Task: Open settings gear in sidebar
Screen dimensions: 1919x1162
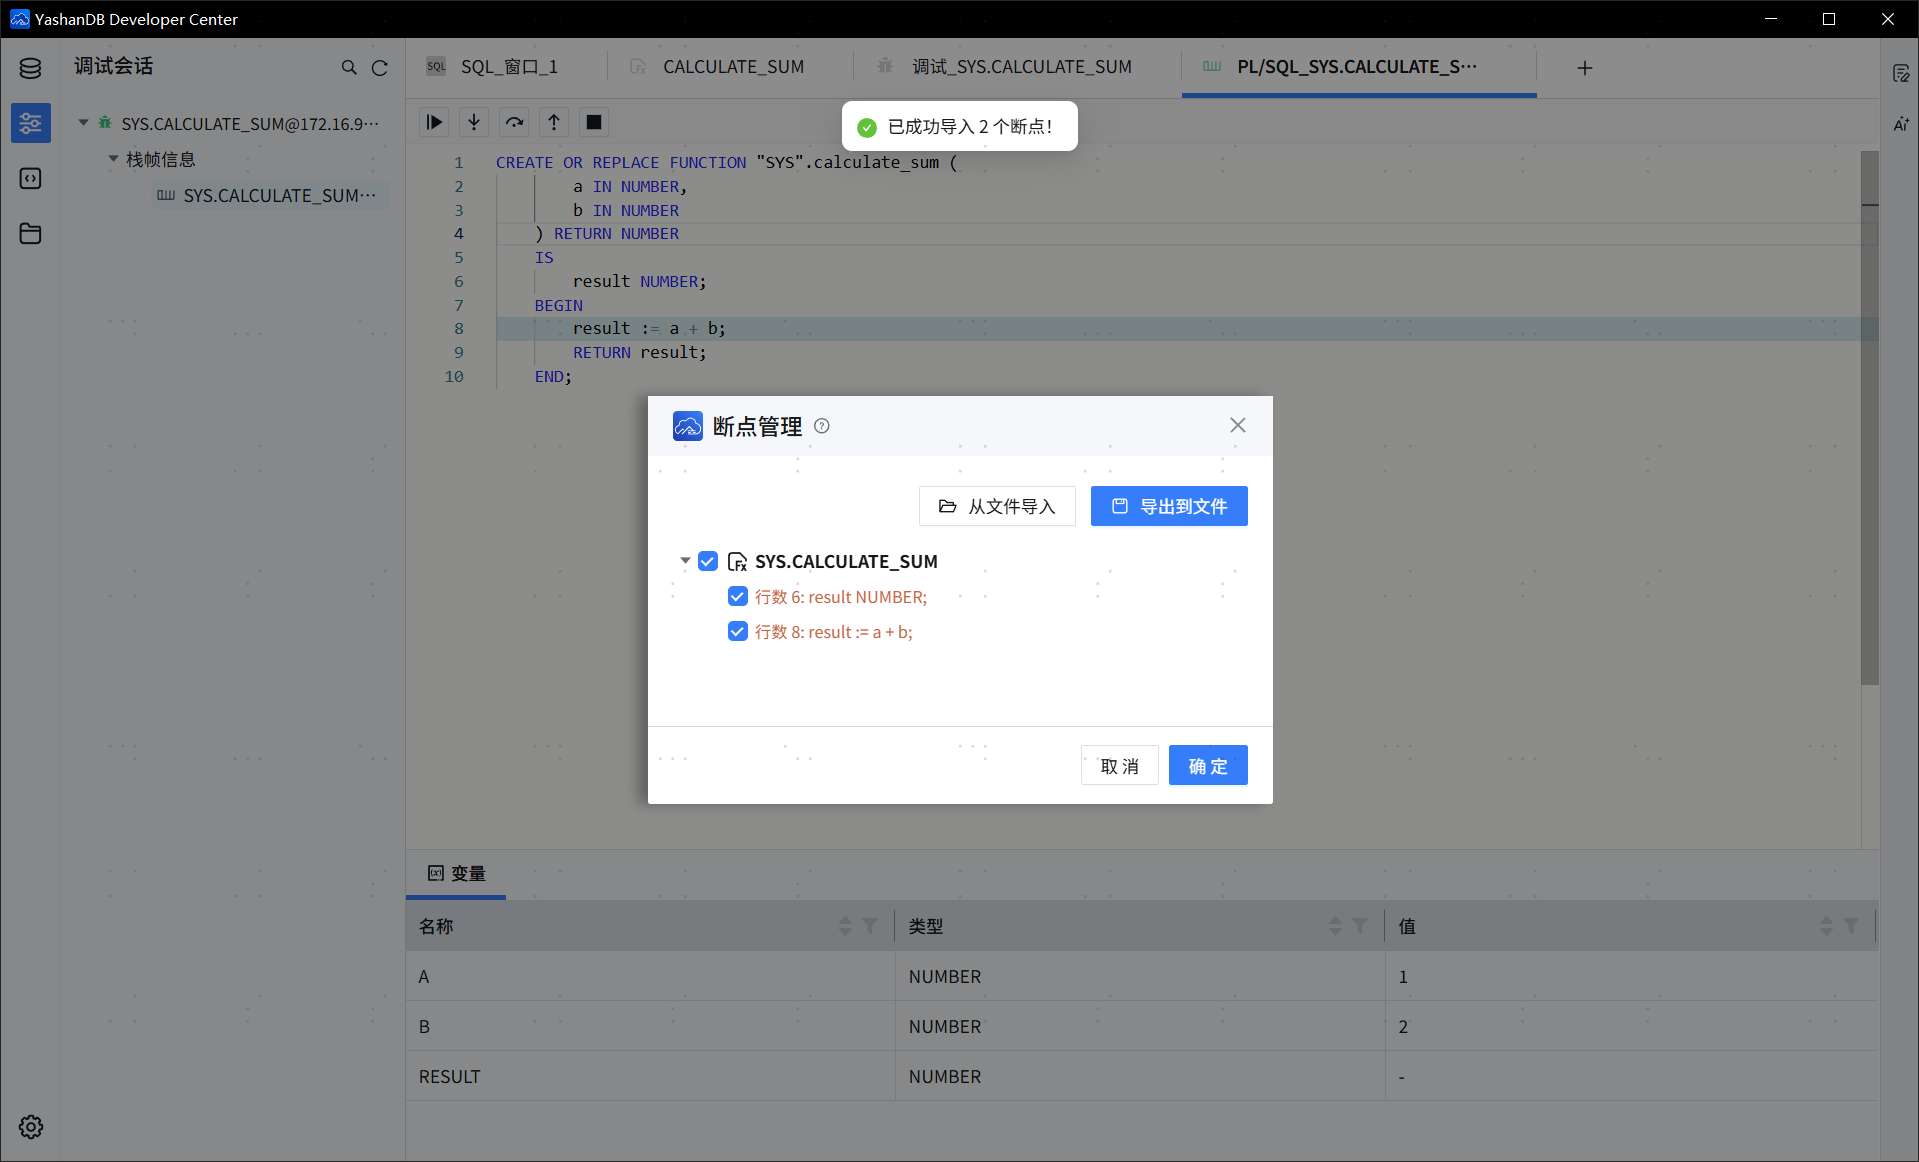Action: click(x=30, y=1127)
